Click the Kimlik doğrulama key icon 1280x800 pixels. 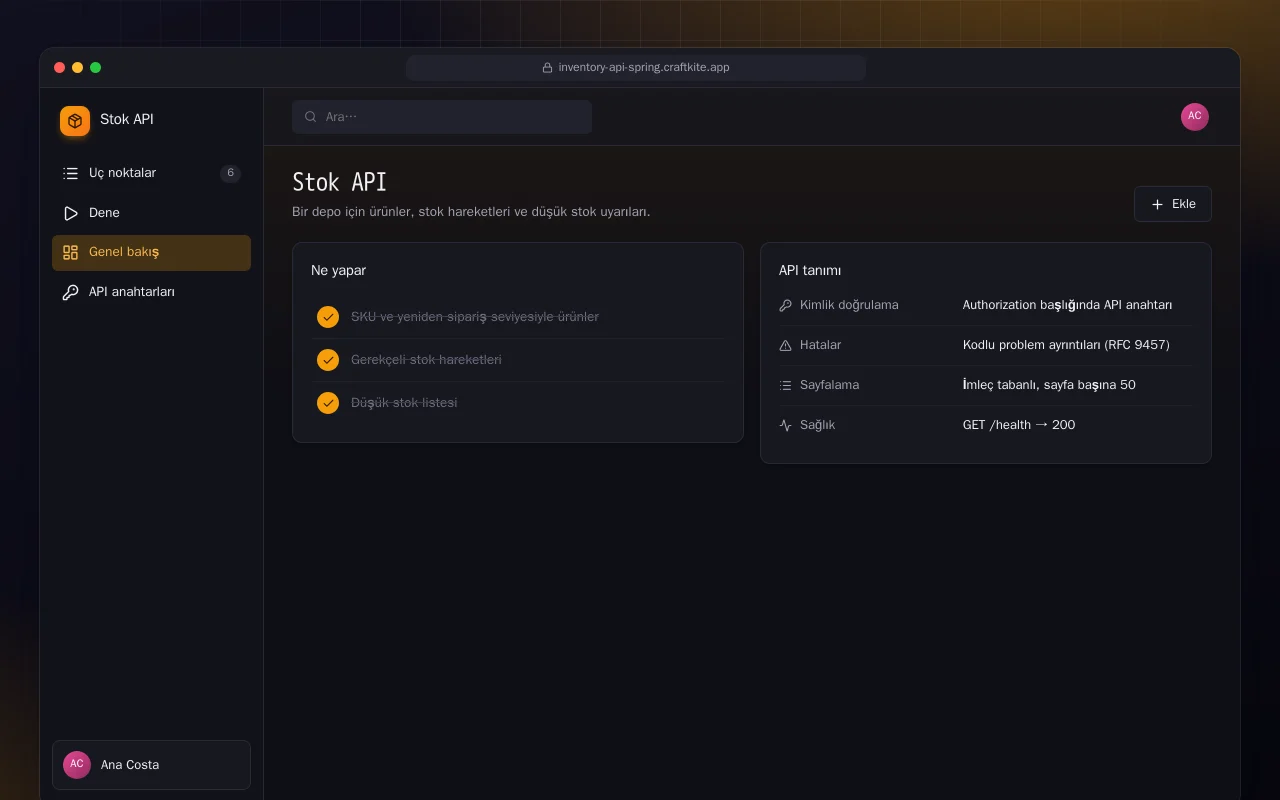click(x=785, y=305)
